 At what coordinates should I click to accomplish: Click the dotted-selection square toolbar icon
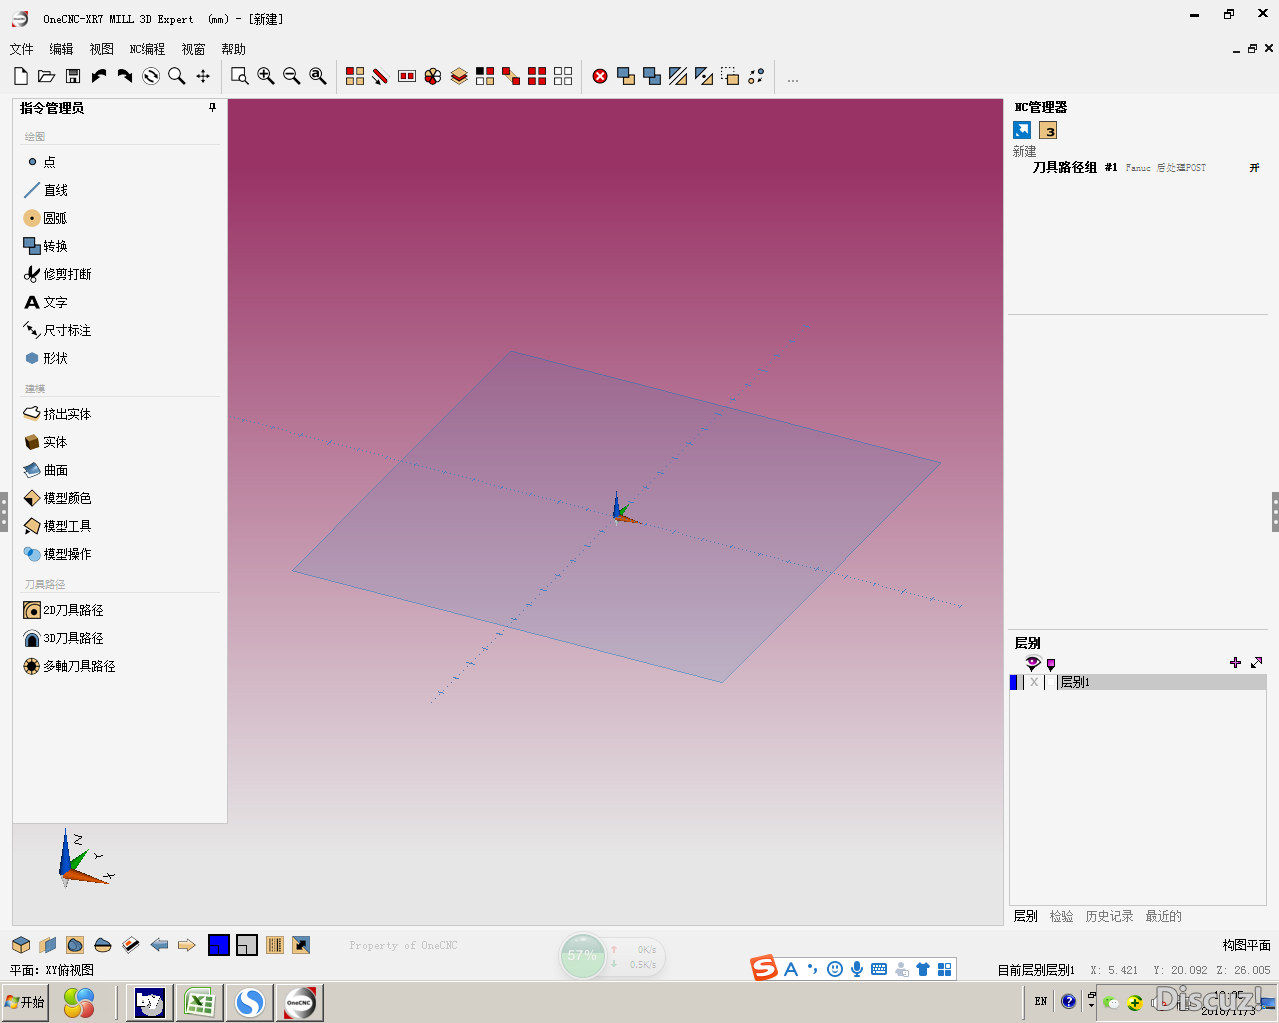pos(730,76)
